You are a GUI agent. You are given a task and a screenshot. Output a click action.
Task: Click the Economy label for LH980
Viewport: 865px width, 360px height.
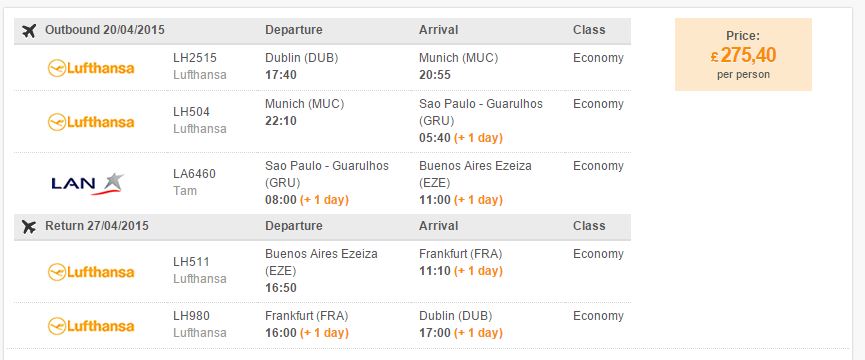(x=599, y=316)
